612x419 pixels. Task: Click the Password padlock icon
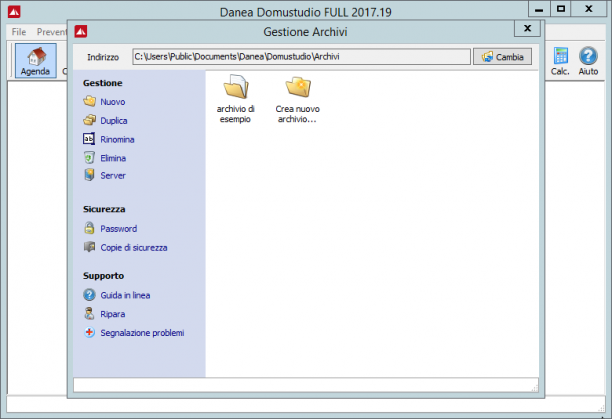point(89,228)
